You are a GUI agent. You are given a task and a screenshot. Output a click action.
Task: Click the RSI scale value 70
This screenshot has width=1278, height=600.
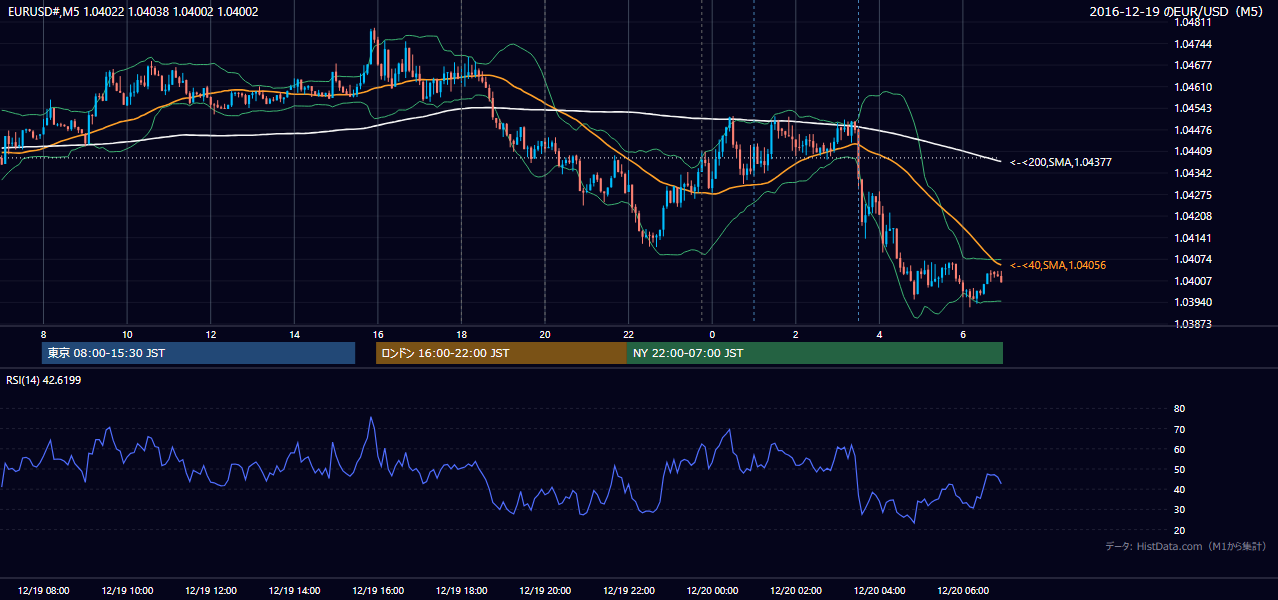(1179, 429)
